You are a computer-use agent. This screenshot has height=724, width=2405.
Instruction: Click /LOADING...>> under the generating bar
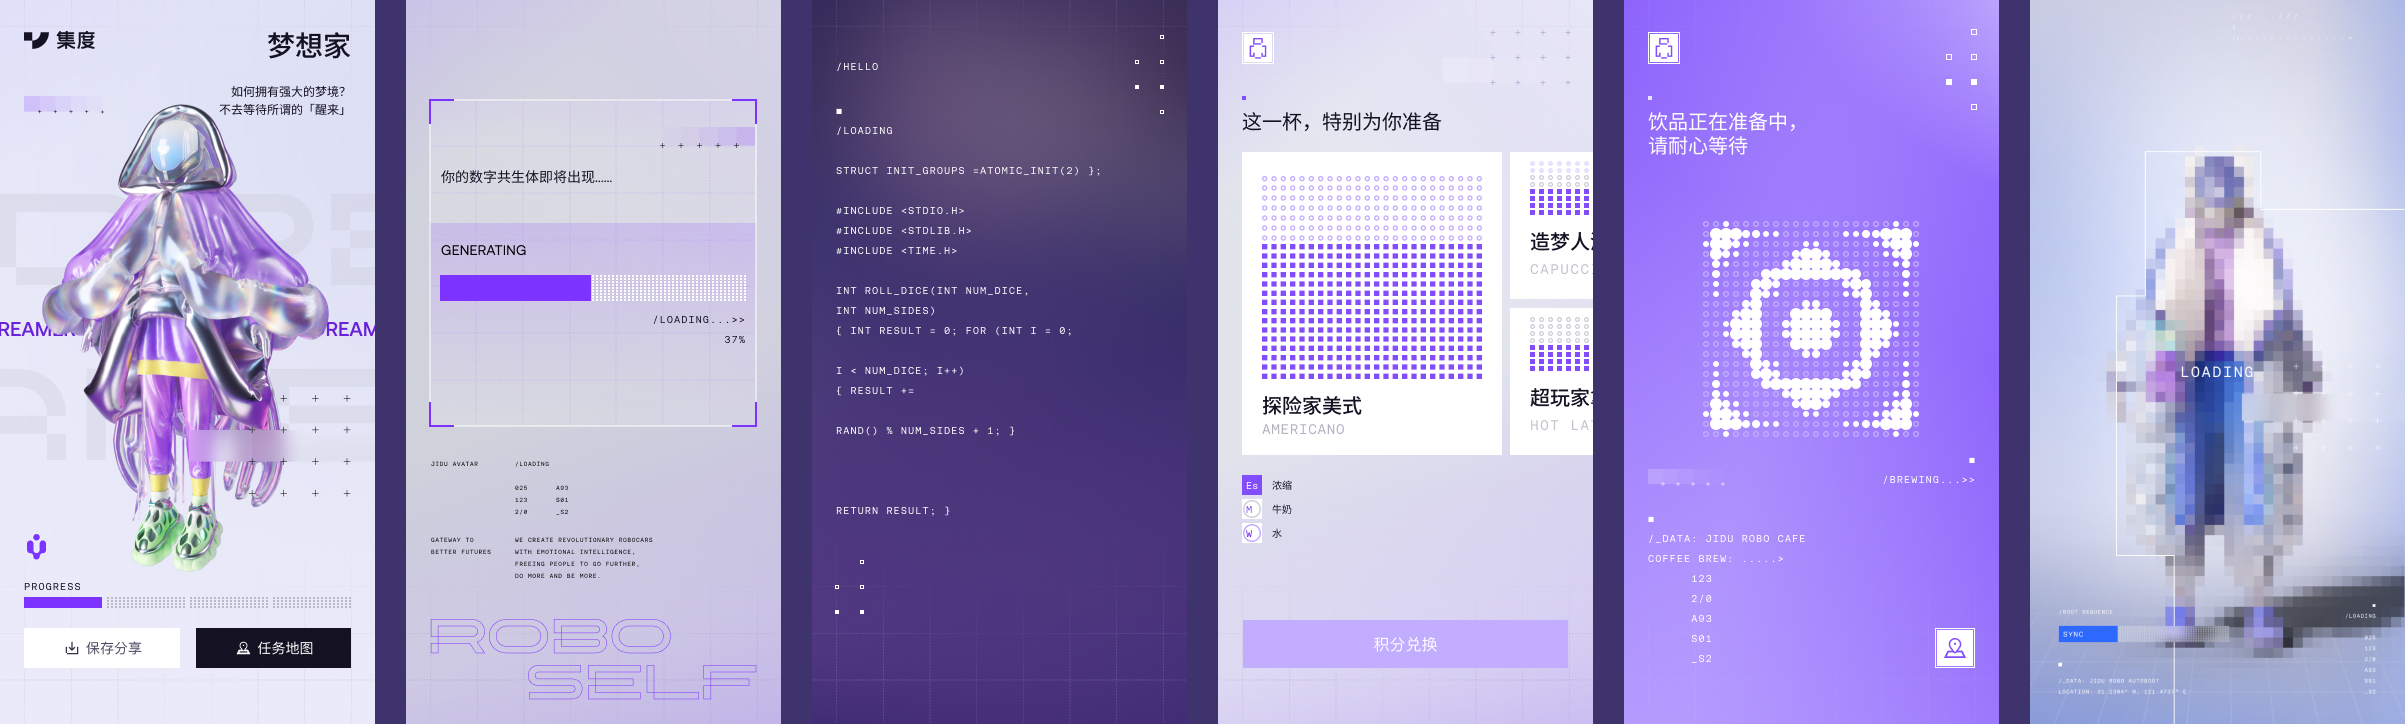699,320
